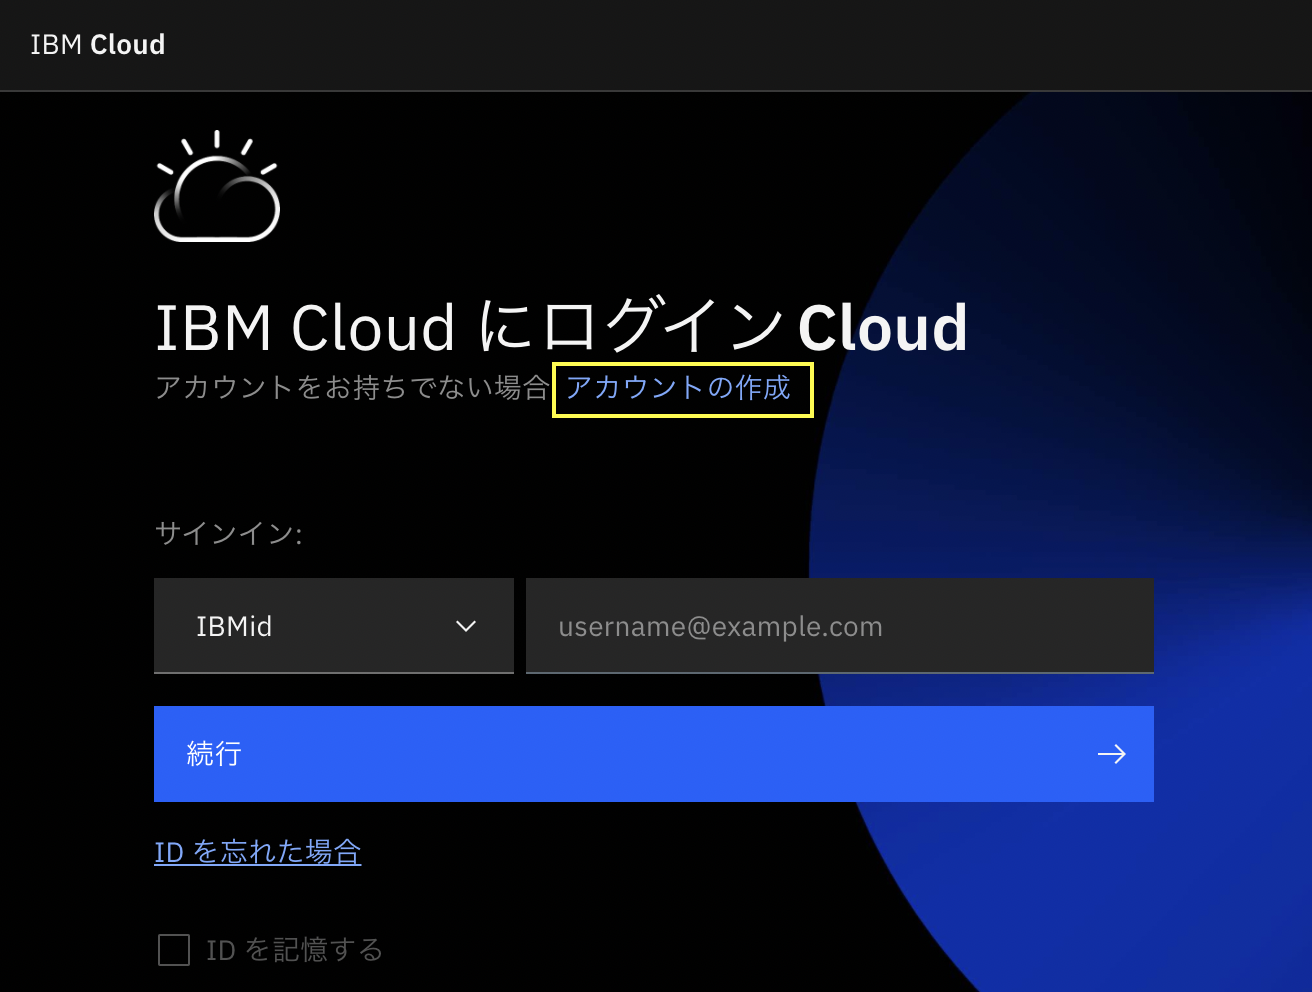Click the ID を忘れた場合 link
This screenshot has width=1312, height=992.
coord(257,851)
